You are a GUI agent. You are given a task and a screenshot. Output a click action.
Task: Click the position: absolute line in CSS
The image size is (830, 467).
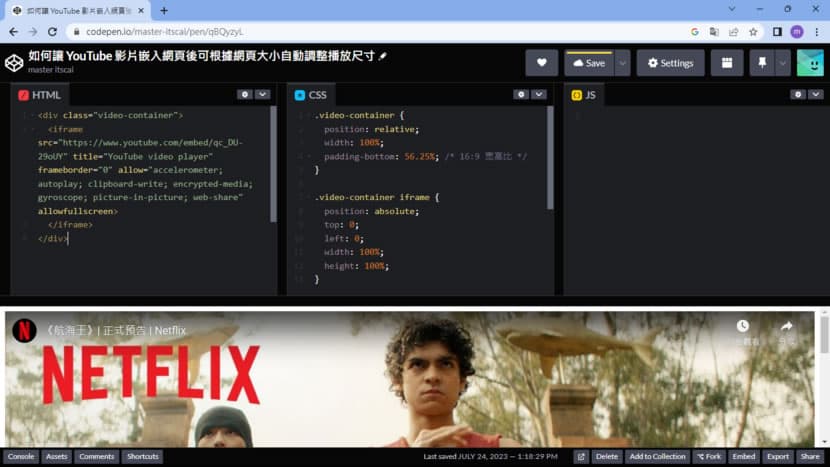point(372,211)
